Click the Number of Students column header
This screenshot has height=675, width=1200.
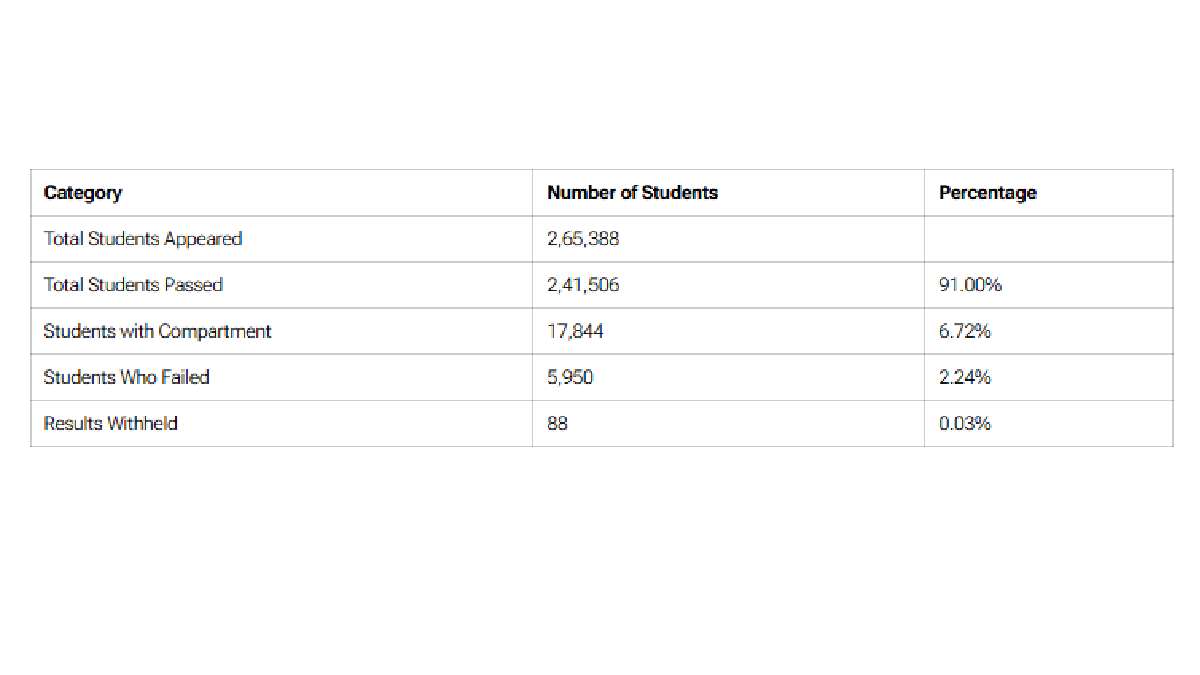pos(632,193)
